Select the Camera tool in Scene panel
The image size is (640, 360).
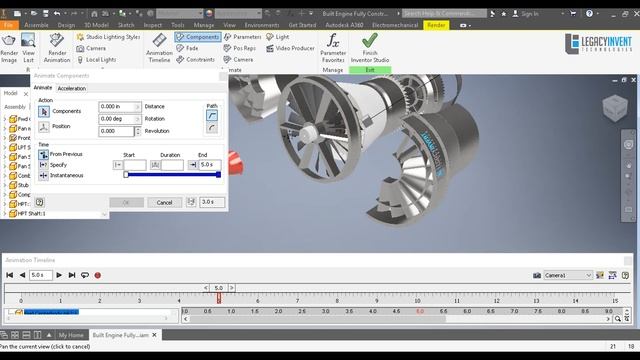(x=91, y=48)
